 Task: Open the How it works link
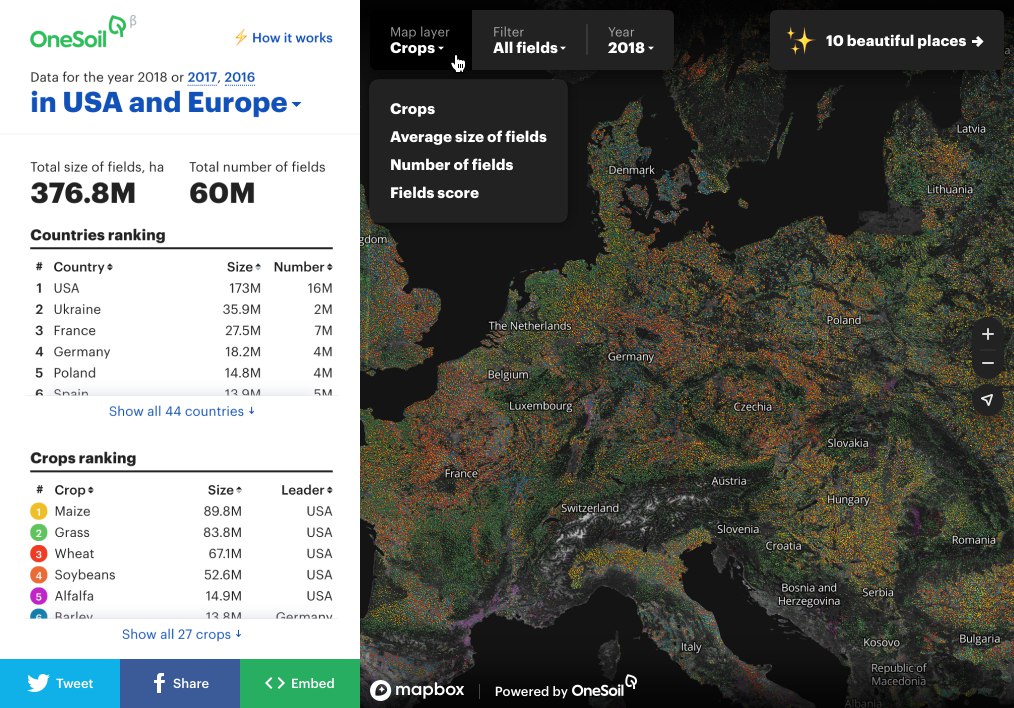click(x=292, y=38)
